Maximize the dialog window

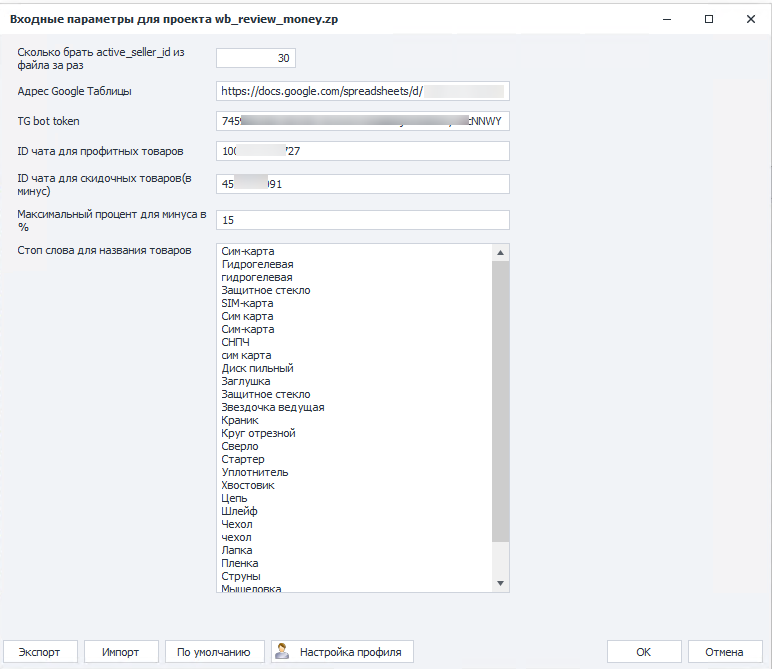tap(708, 19)
